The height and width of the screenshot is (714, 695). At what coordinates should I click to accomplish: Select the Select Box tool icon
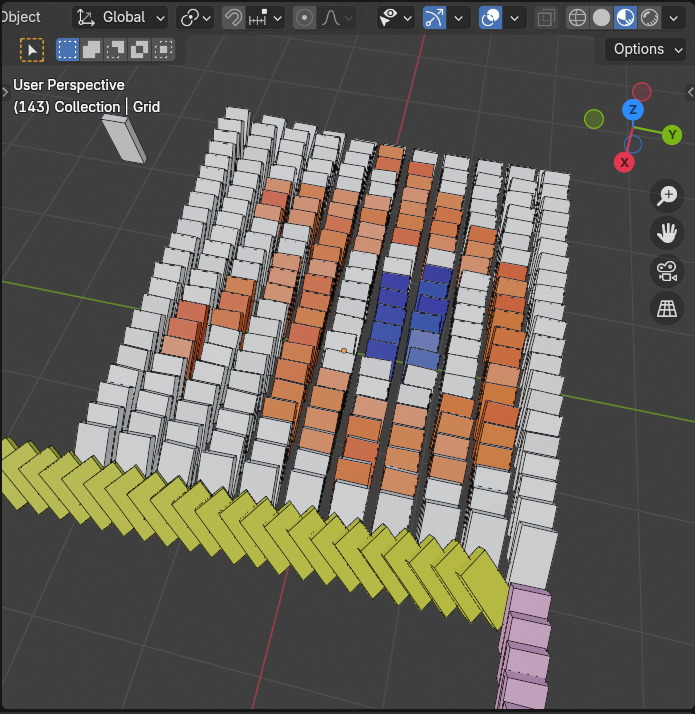pos(32,50)
